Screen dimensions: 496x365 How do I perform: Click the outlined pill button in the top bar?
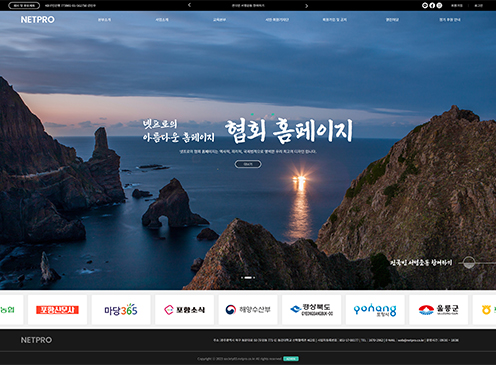point(24,6)
